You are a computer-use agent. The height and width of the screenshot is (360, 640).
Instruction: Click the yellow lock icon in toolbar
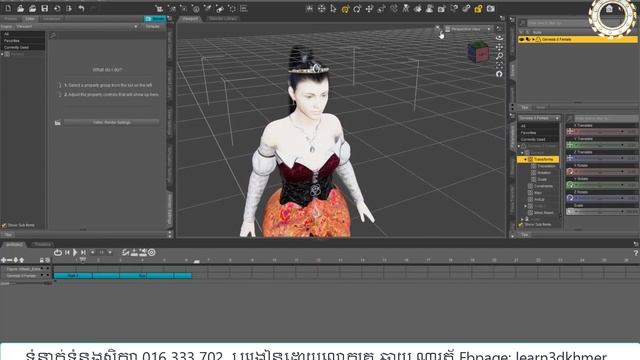click(x=478, y=9)
